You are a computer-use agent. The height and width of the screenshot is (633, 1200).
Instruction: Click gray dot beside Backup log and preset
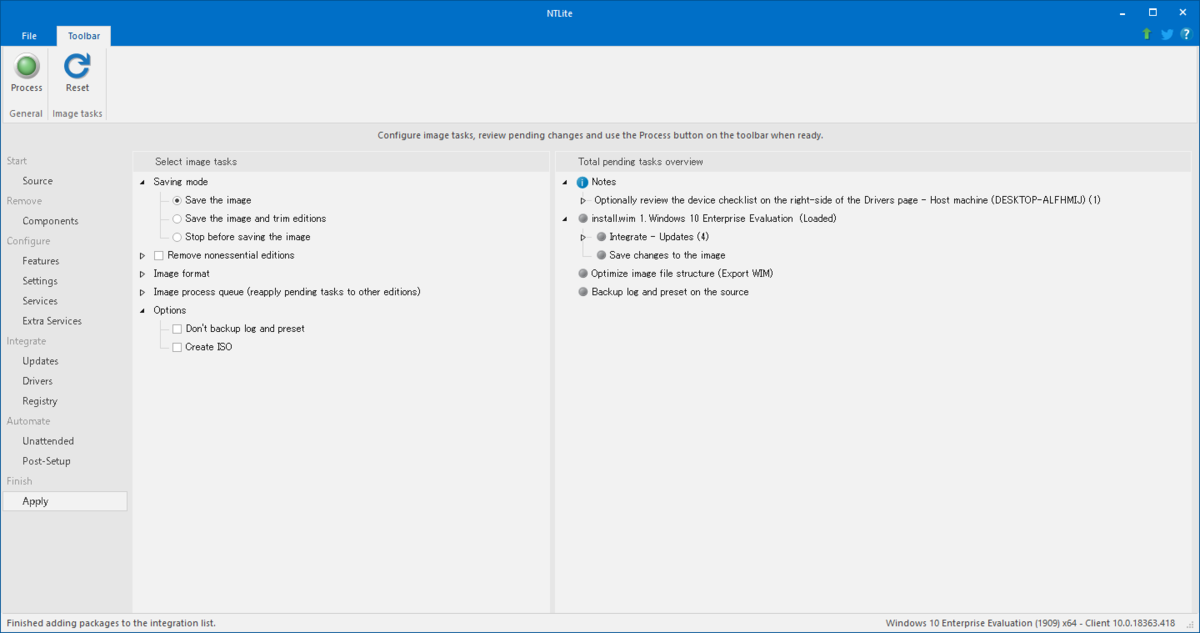tap(583, 292)
